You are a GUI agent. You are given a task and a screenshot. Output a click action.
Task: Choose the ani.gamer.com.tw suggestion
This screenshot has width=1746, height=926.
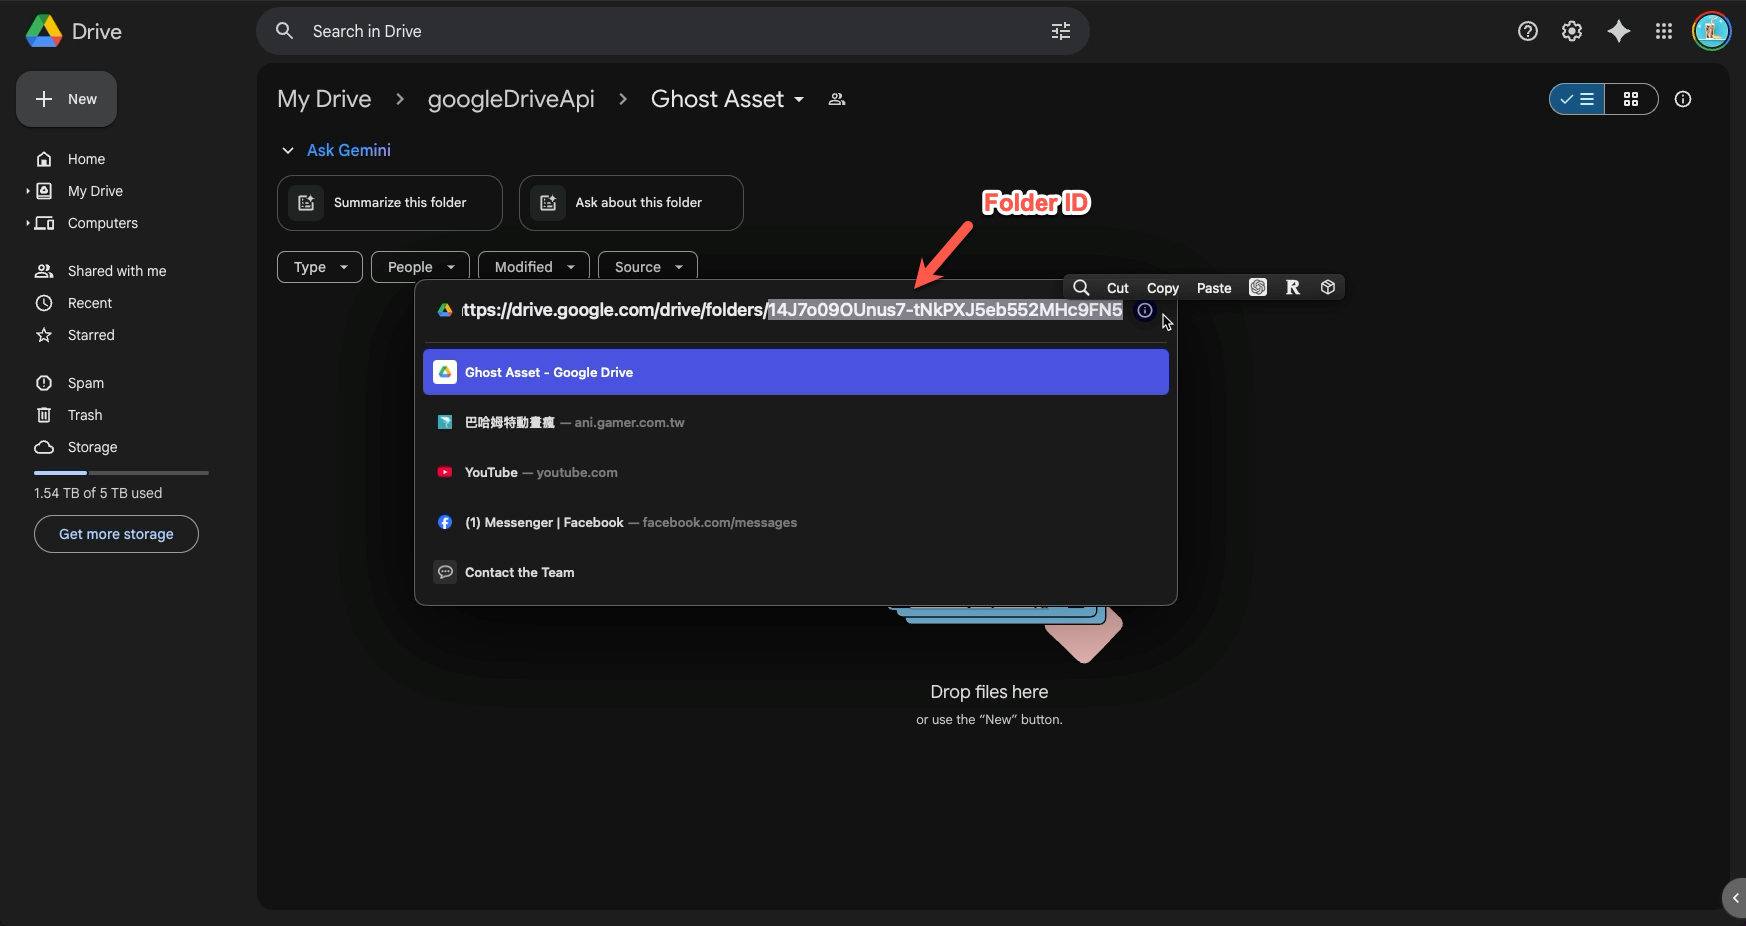point(796,422)
